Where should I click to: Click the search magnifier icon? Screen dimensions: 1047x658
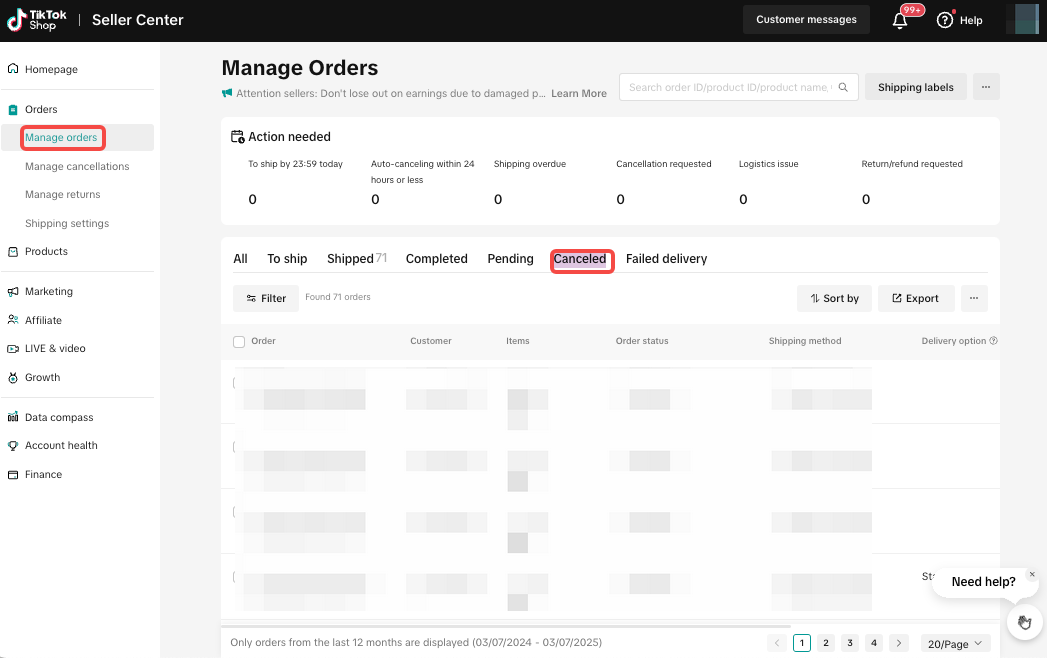(843, 87)
